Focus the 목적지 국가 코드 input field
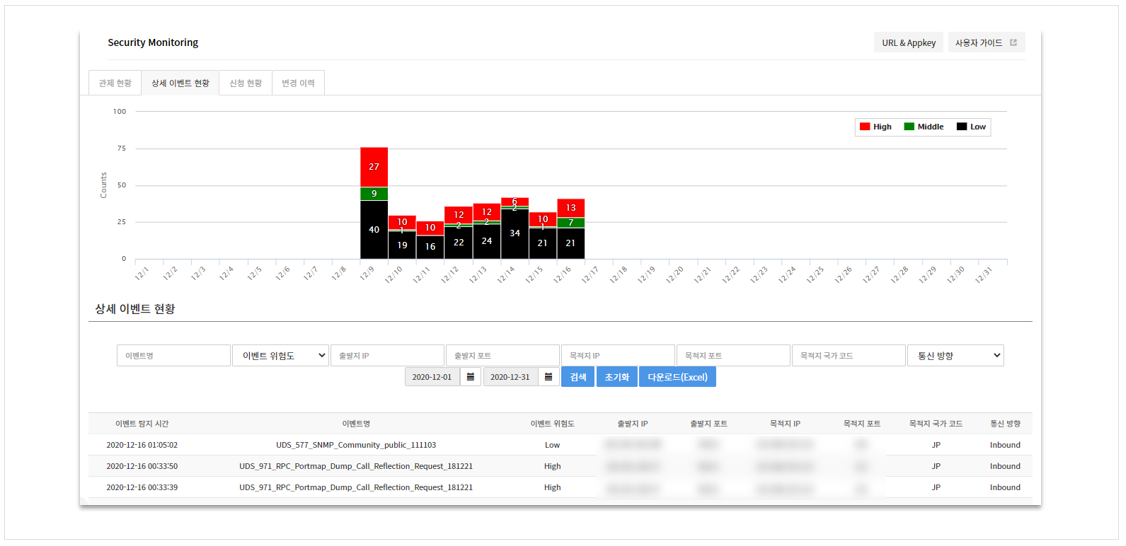 pos(849,356)
